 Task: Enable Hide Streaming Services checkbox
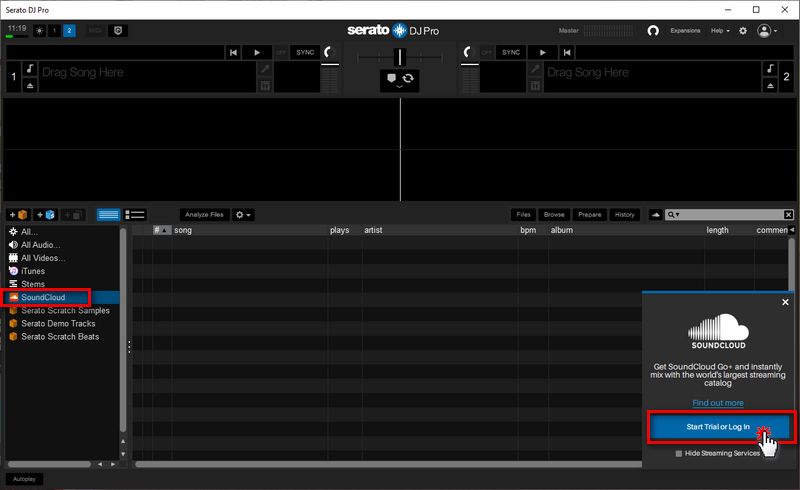679,453
